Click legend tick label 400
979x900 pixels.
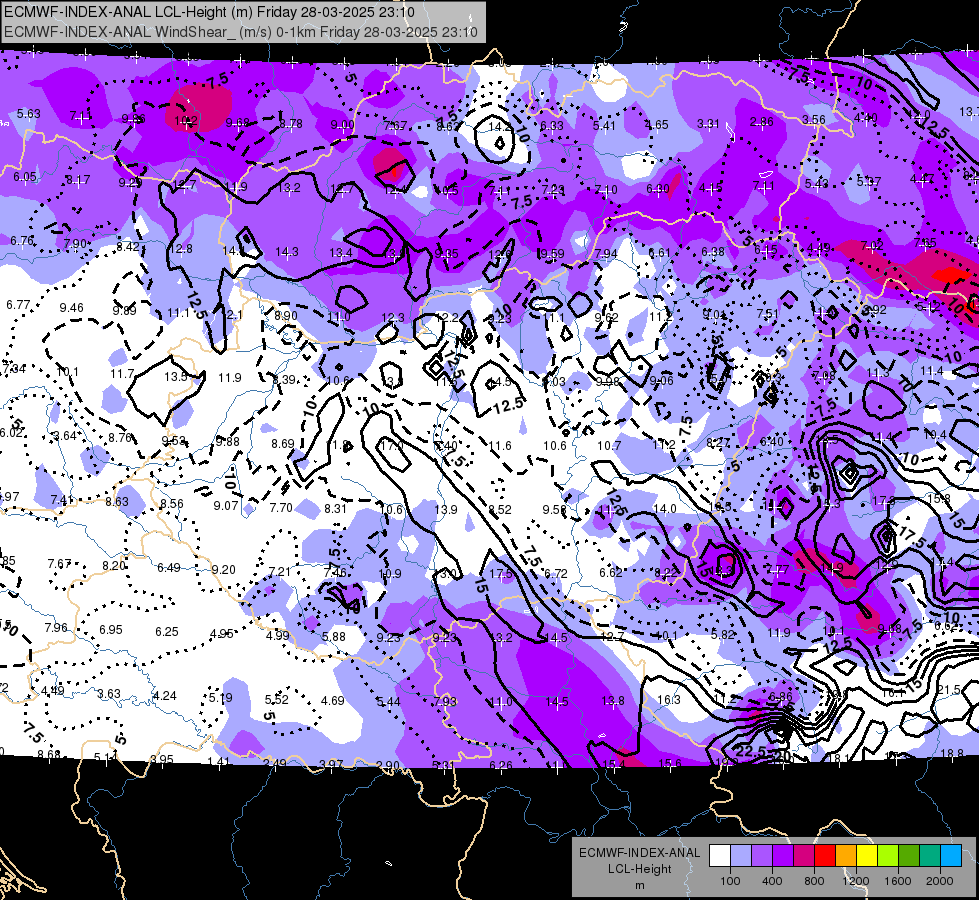pos(772,881)
